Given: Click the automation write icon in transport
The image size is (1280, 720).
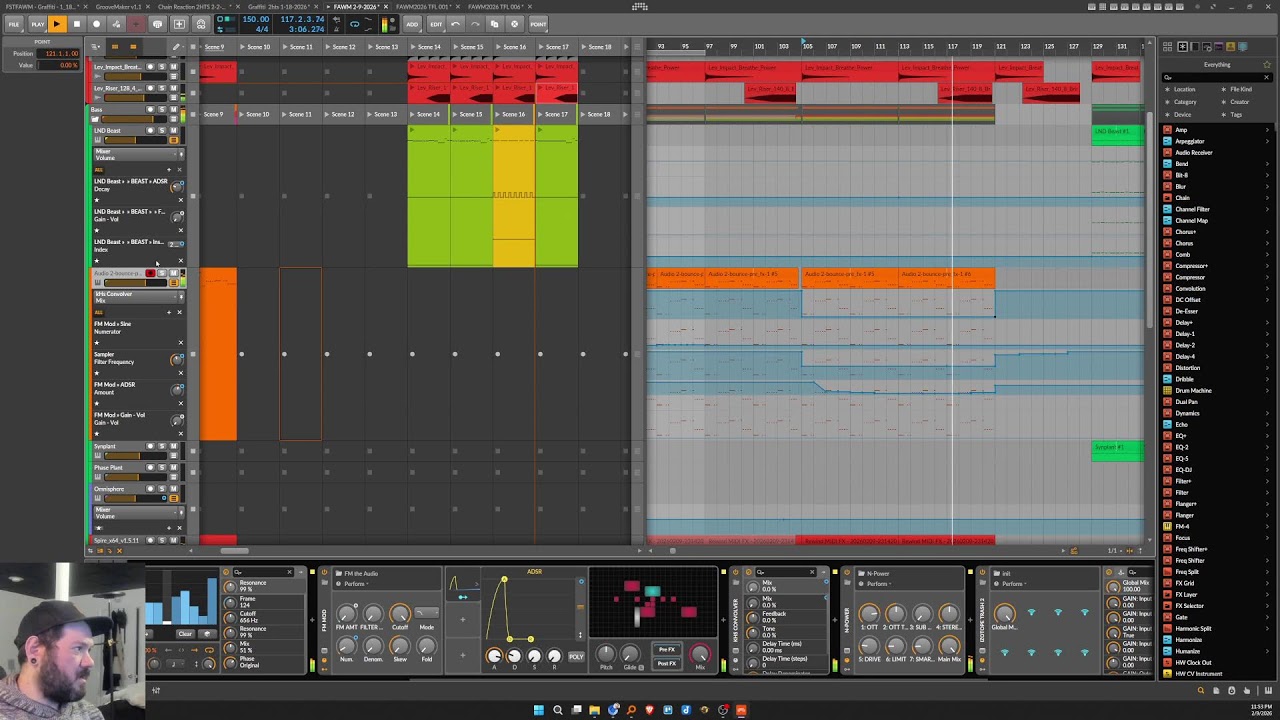Looking at the screenshot, I should click(x=116, y=24).
